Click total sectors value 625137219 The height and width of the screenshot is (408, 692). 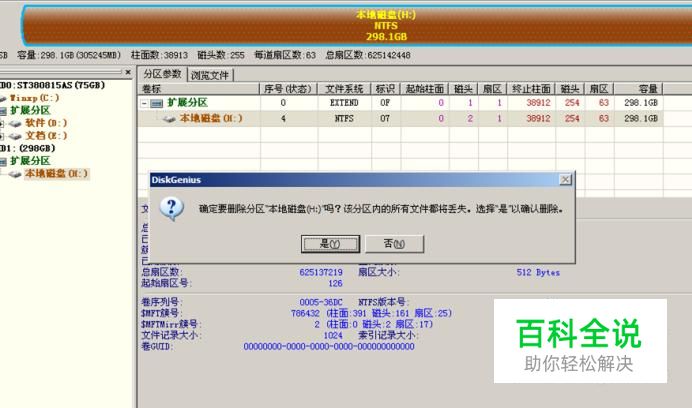[321, 272]
